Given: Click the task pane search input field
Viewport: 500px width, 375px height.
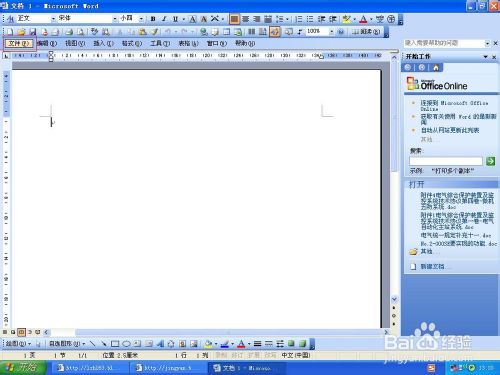Looking at the screenshot, I should click(446, 161).
